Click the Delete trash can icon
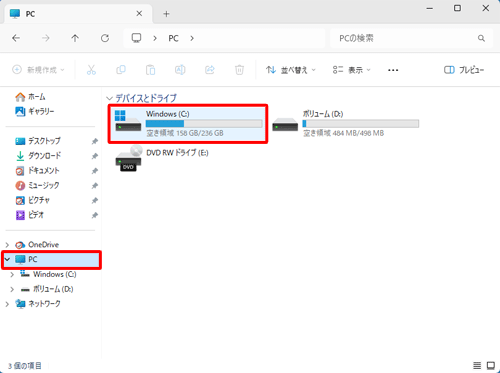The height and width of the screenshot is (373, 500). (239, 70)
